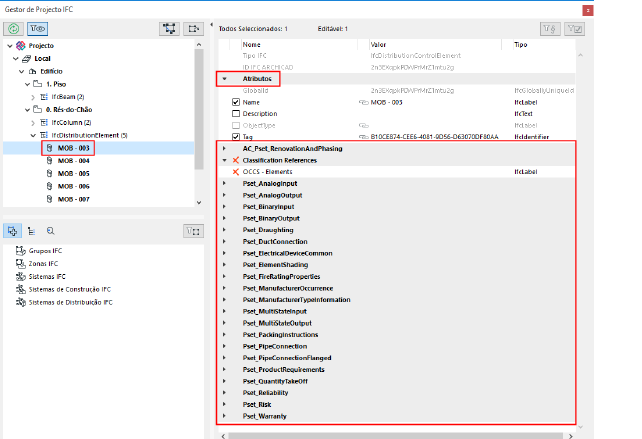Click the green refresh tree icon
Image resolution: width=642 pixels, height=439 pixels.
14,29
